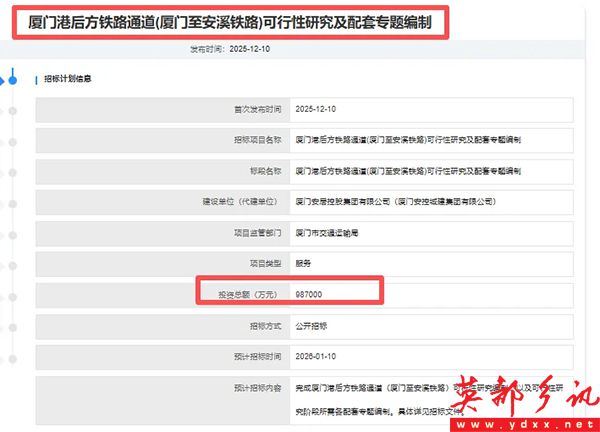The height and width of the screenshot is (432, 600).
Task: Click the 预计招标时间 value 2026-01-10
Action: pos(318,356)
